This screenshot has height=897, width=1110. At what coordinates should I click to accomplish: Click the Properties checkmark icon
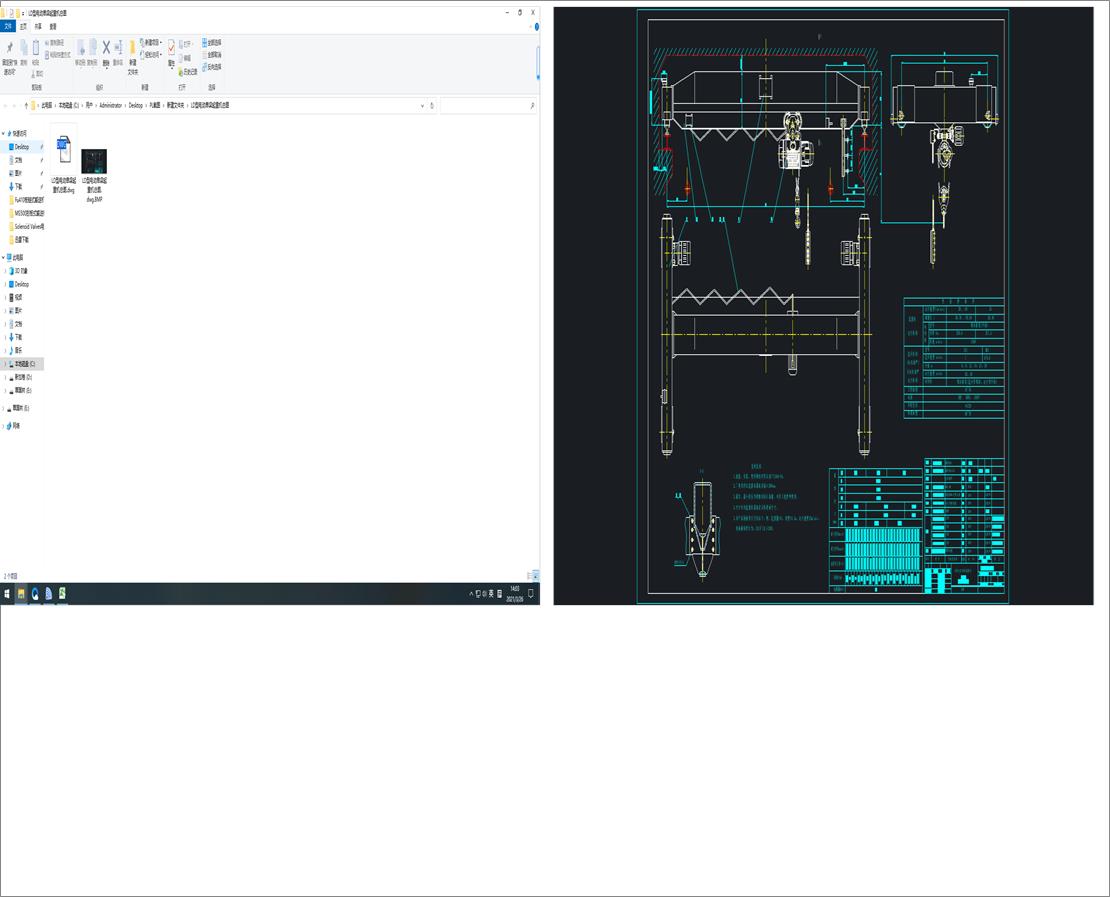[x=171, y=48]
